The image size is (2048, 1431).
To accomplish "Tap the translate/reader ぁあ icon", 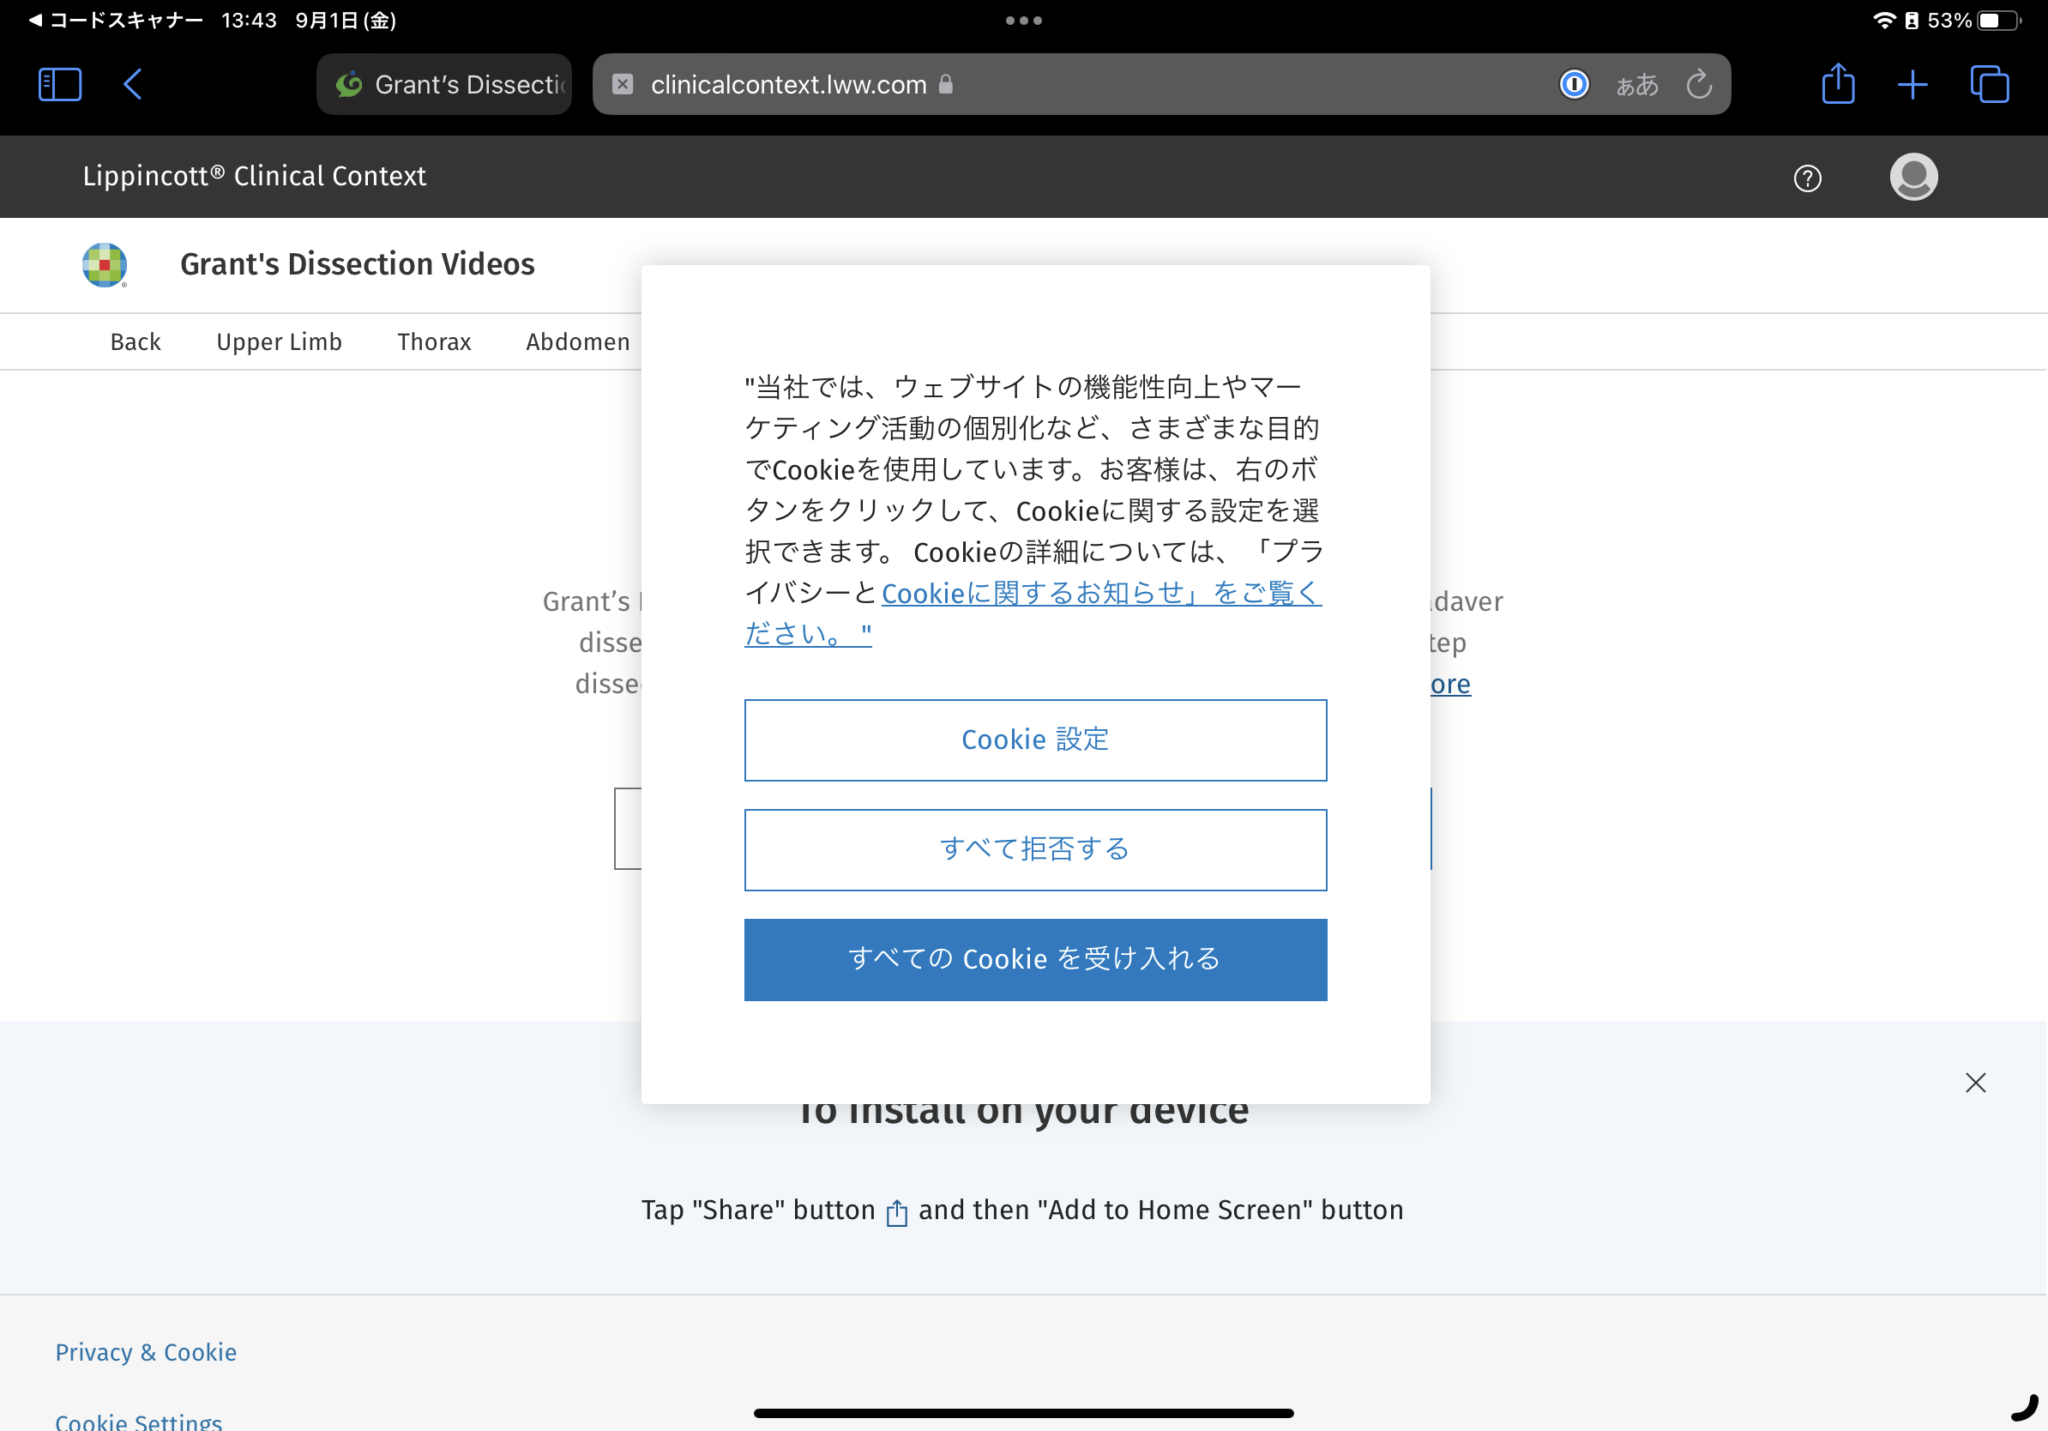I will (x=1637, y=85).
